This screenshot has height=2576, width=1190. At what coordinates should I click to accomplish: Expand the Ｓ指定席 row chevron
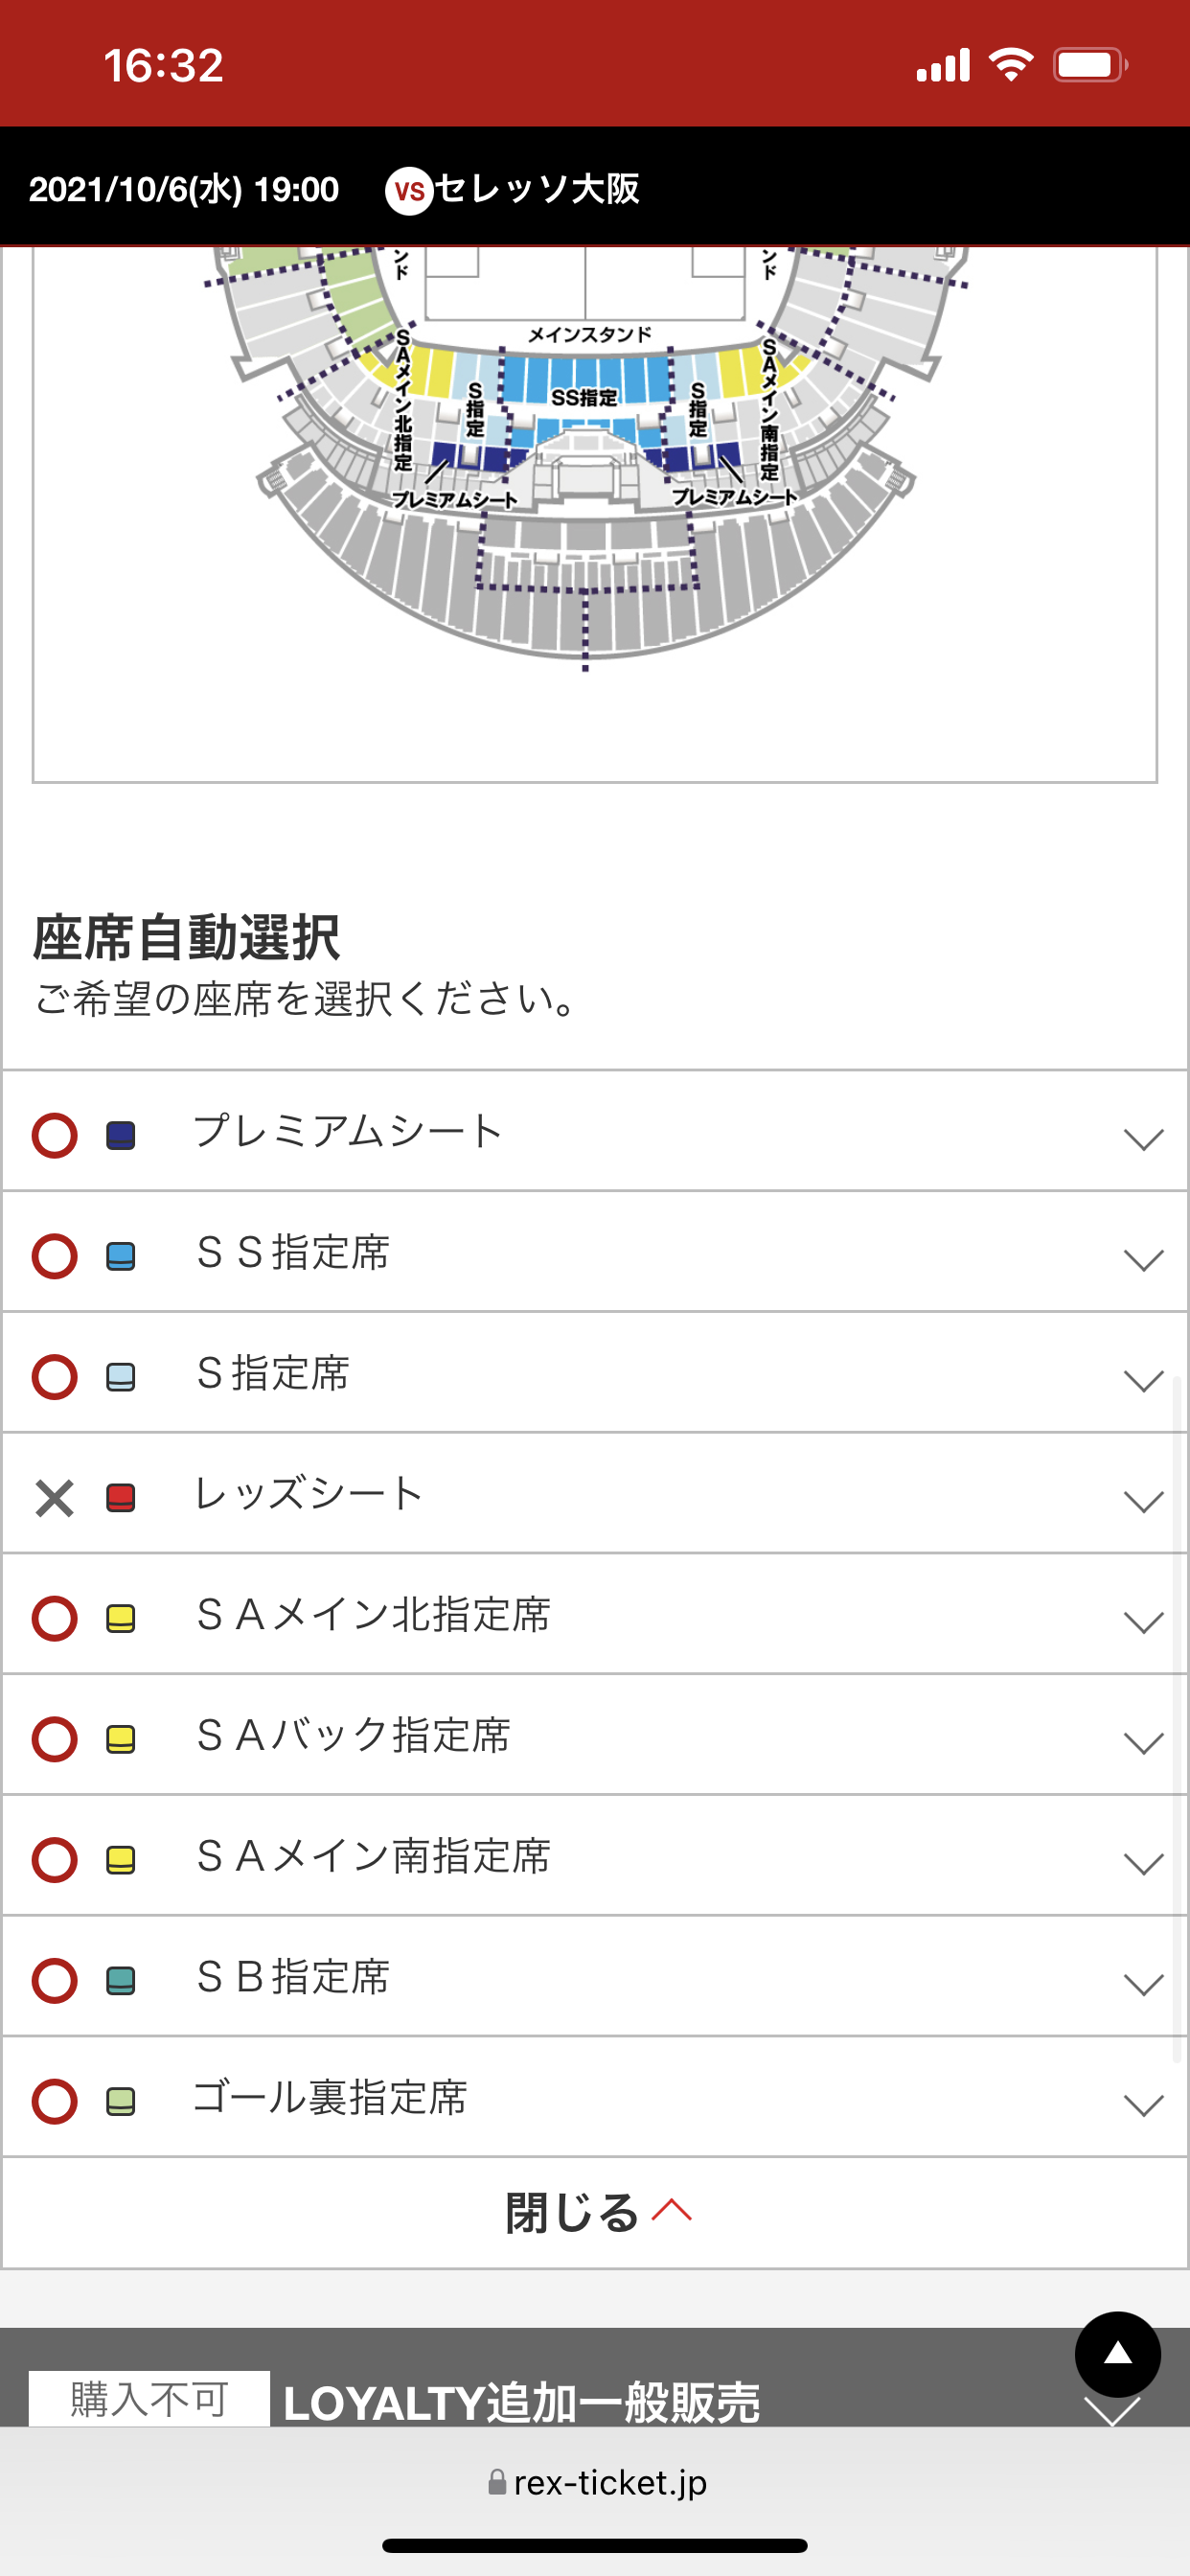pyautogui.click(x=1143, y=1381)
